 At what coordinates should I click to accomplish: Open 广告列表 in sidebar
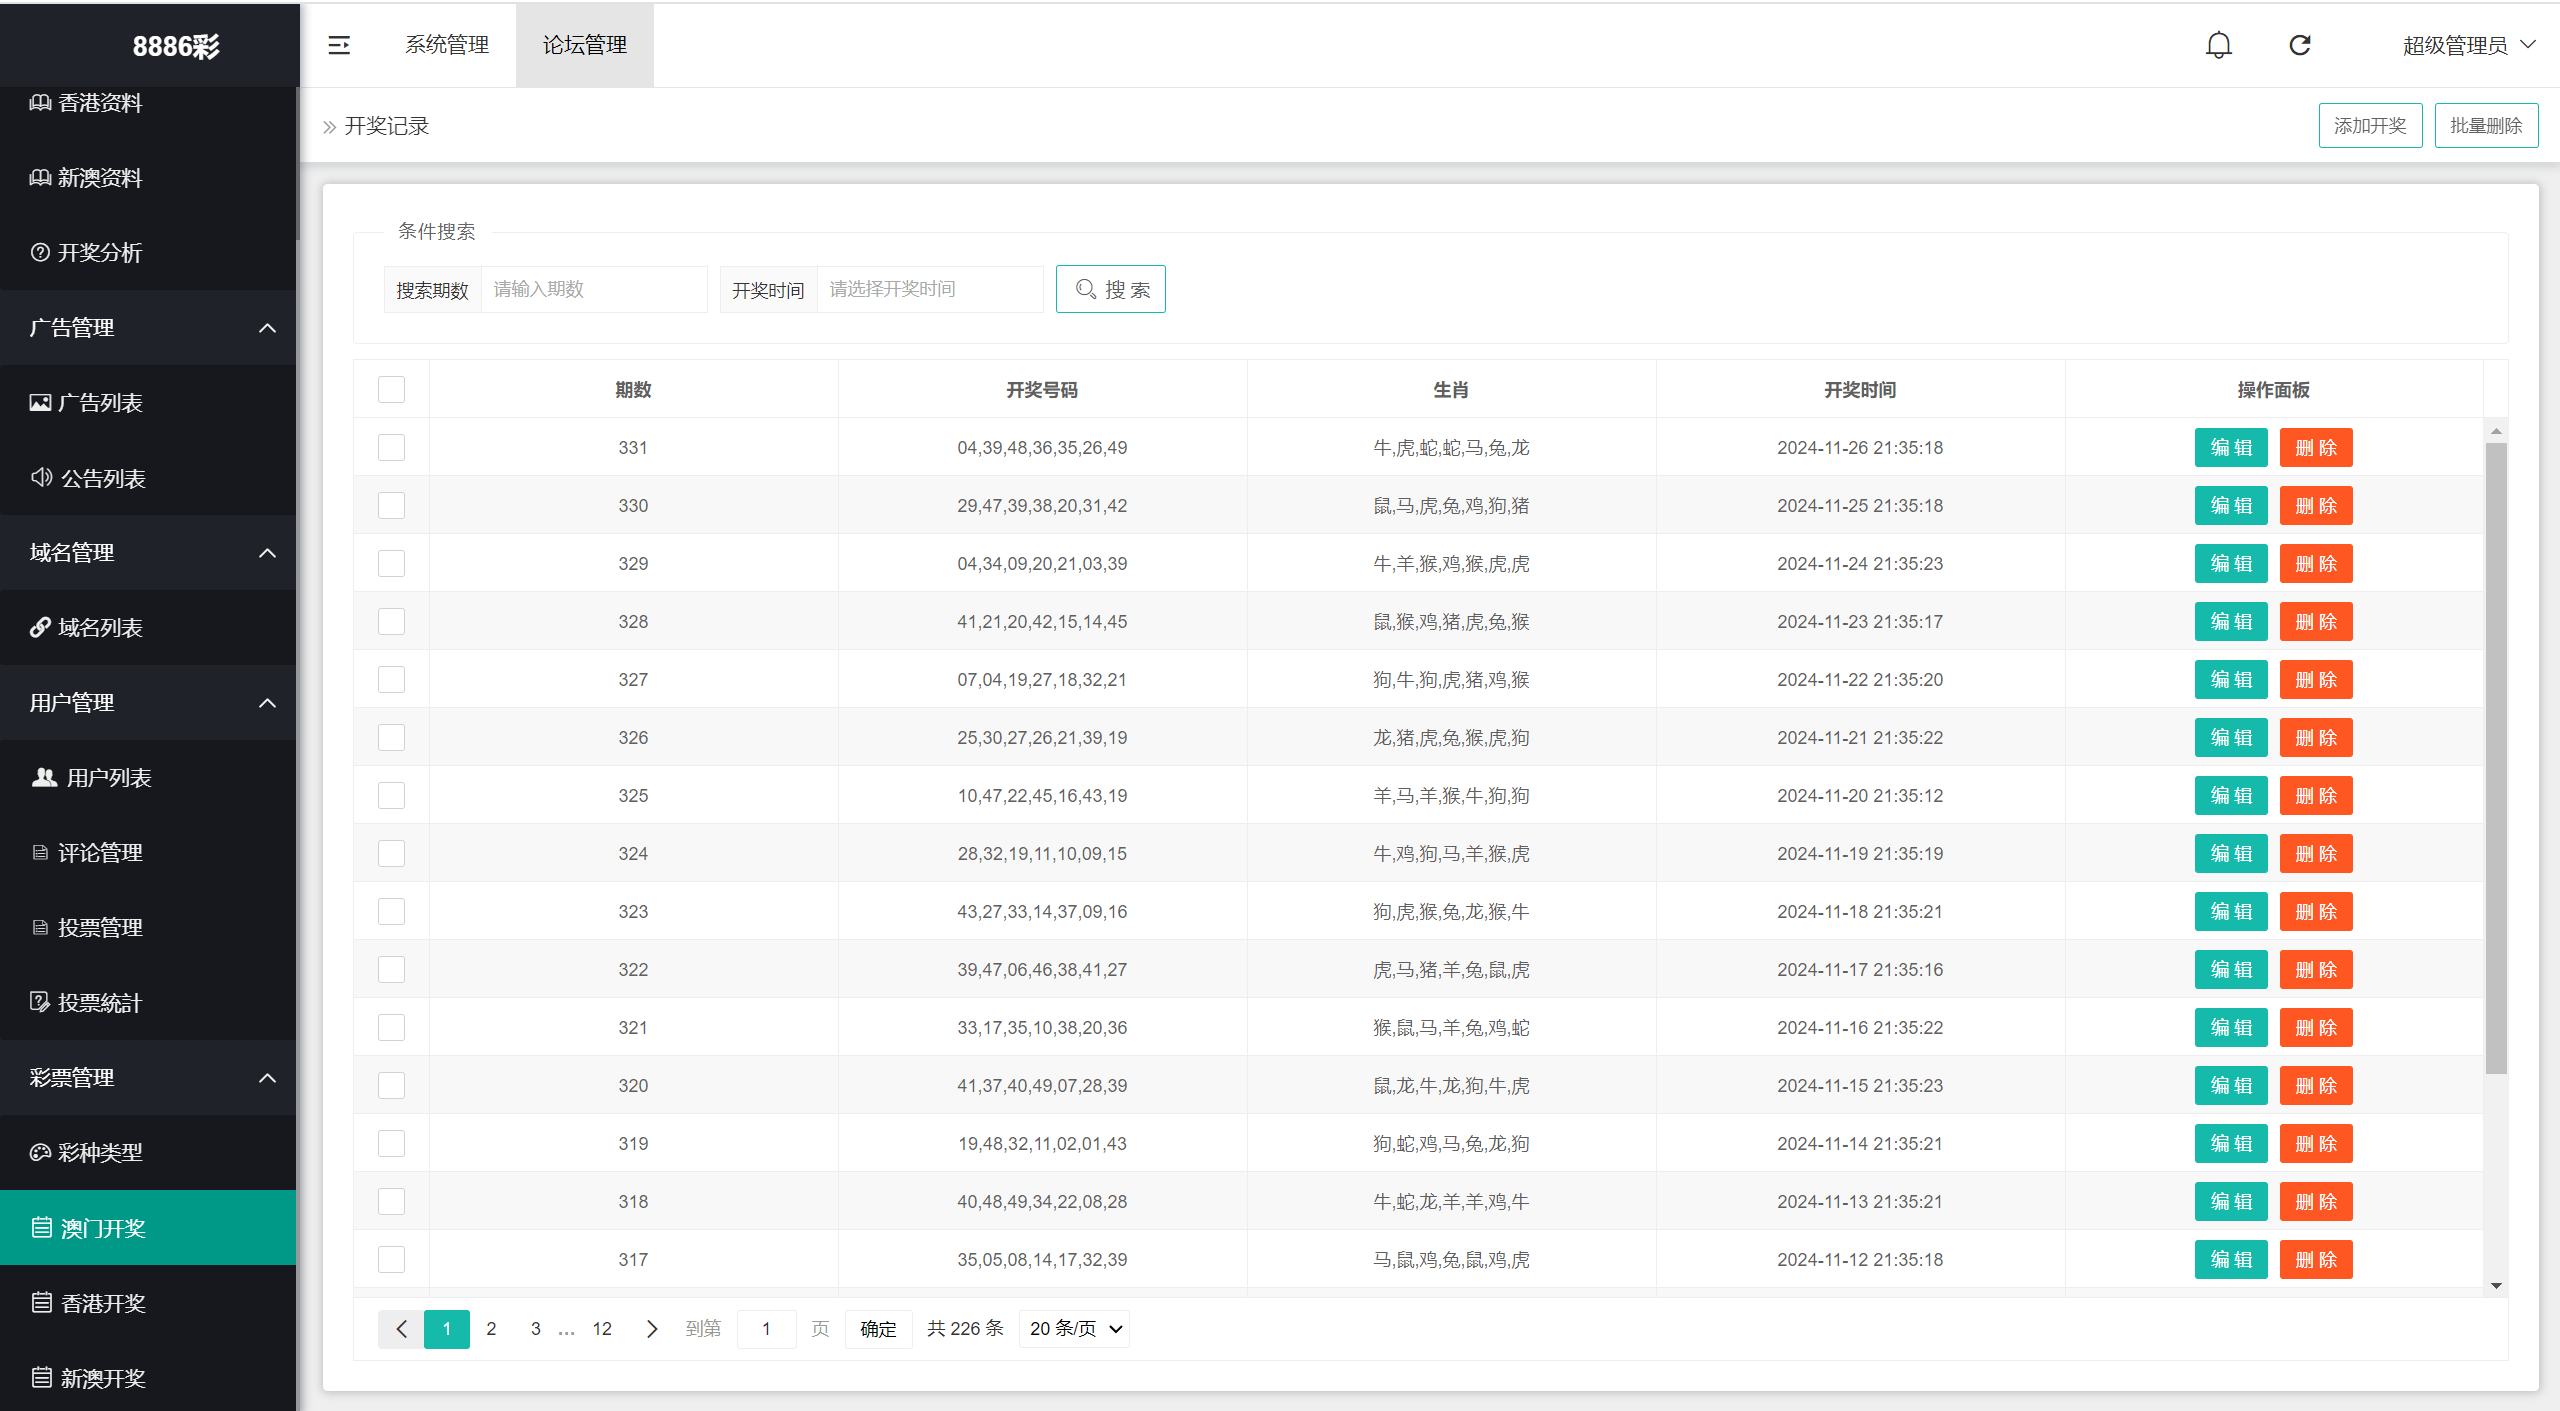(100, 403)
